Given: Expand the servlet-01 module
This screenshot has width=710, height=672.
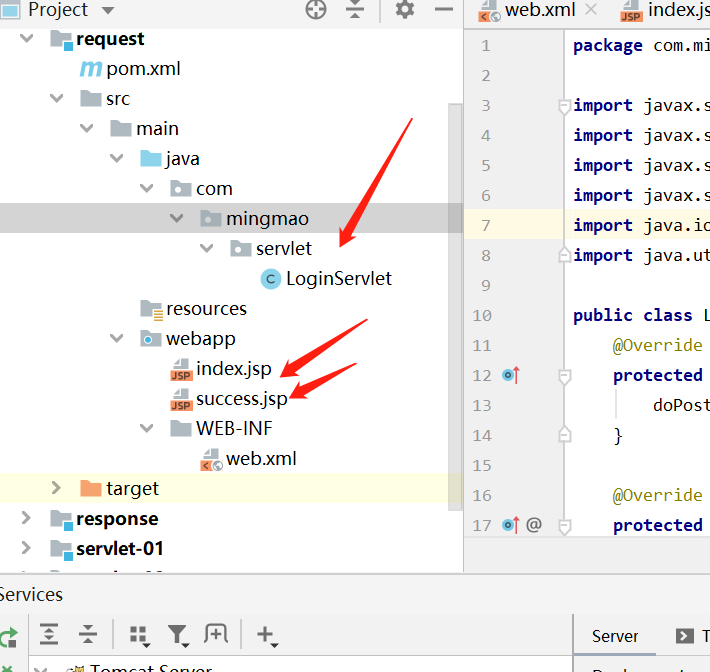Looking at the screenshot, I should (x=26, y=547).
